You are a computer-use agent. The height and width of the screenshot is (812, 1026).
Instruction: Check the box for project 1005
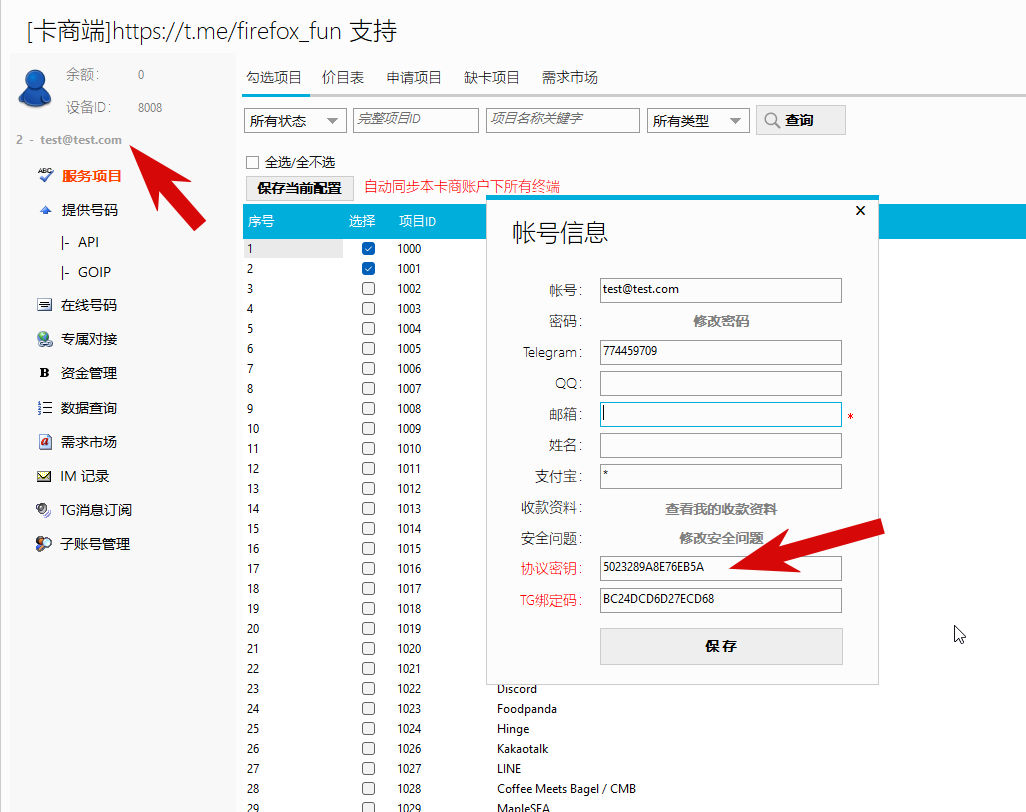click(368, 349)
